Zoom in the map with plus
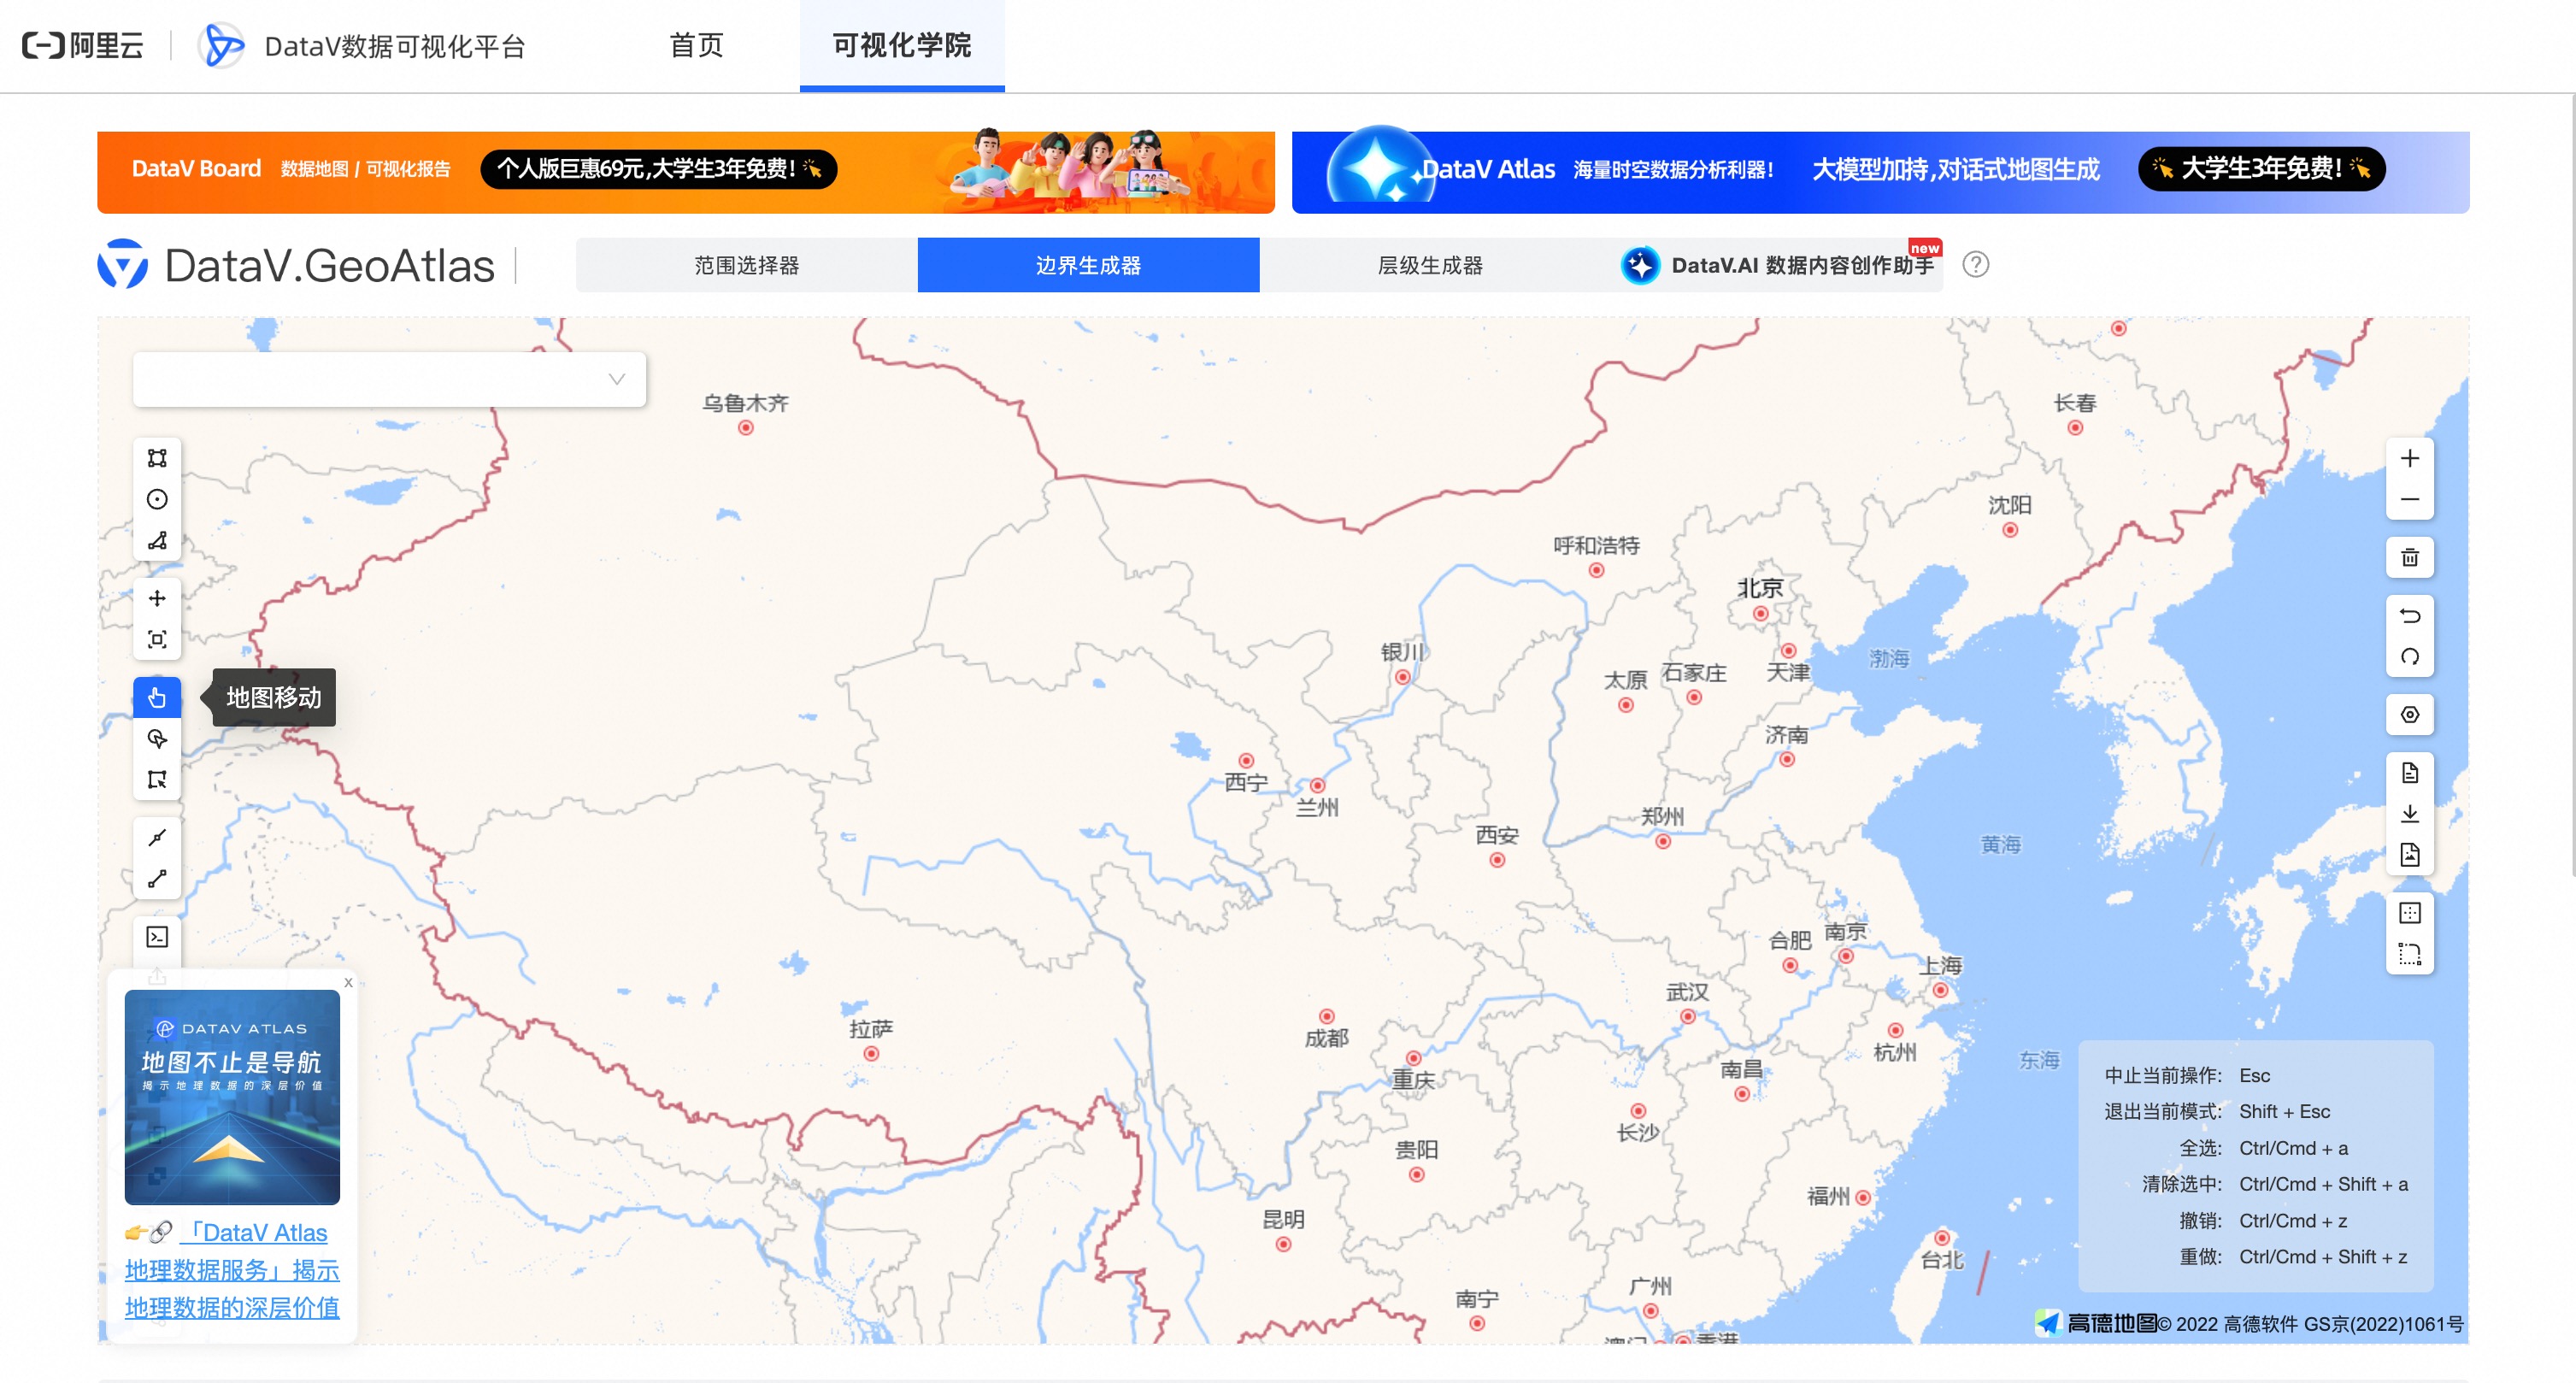The height and width of the screenshot is (1383, 2576). click(2409, 458)
